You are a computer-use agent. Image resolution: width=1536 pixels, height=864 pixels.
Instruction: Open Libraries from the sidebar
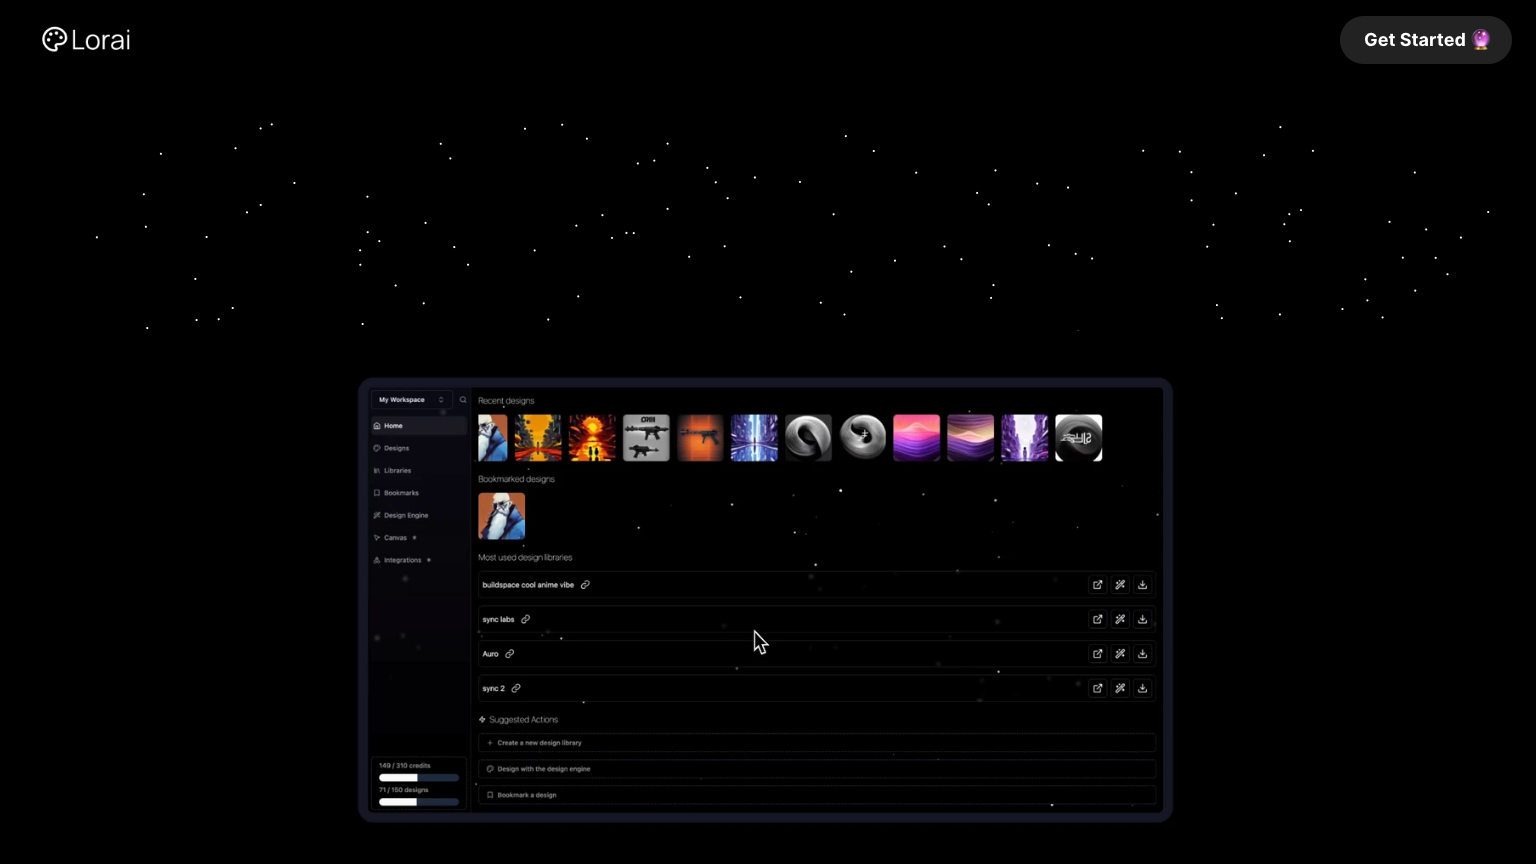click(x=397, y=471)
